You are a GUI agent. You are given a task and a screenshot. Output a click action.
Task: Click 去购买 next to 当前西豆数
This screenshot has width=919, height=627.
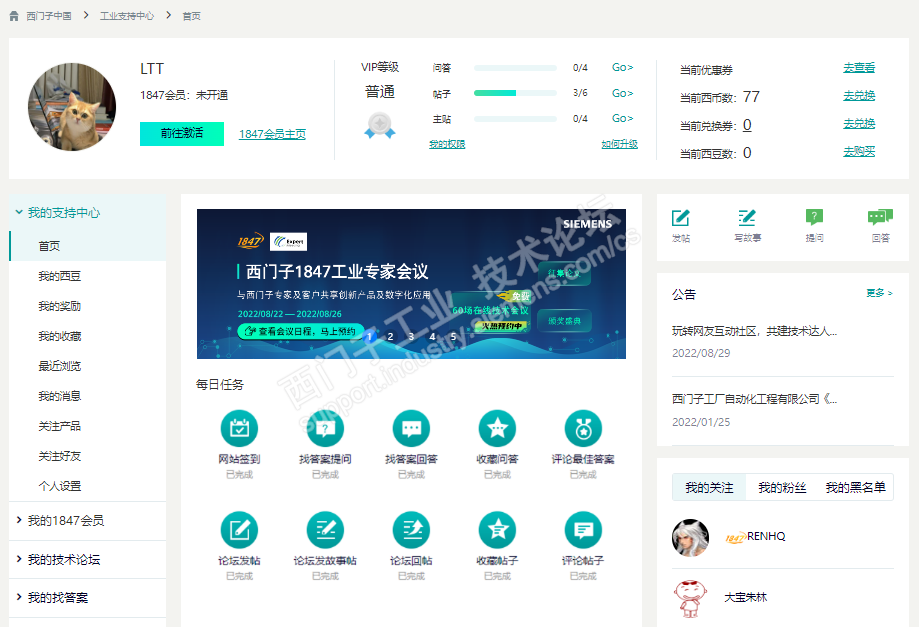[859, 152]
